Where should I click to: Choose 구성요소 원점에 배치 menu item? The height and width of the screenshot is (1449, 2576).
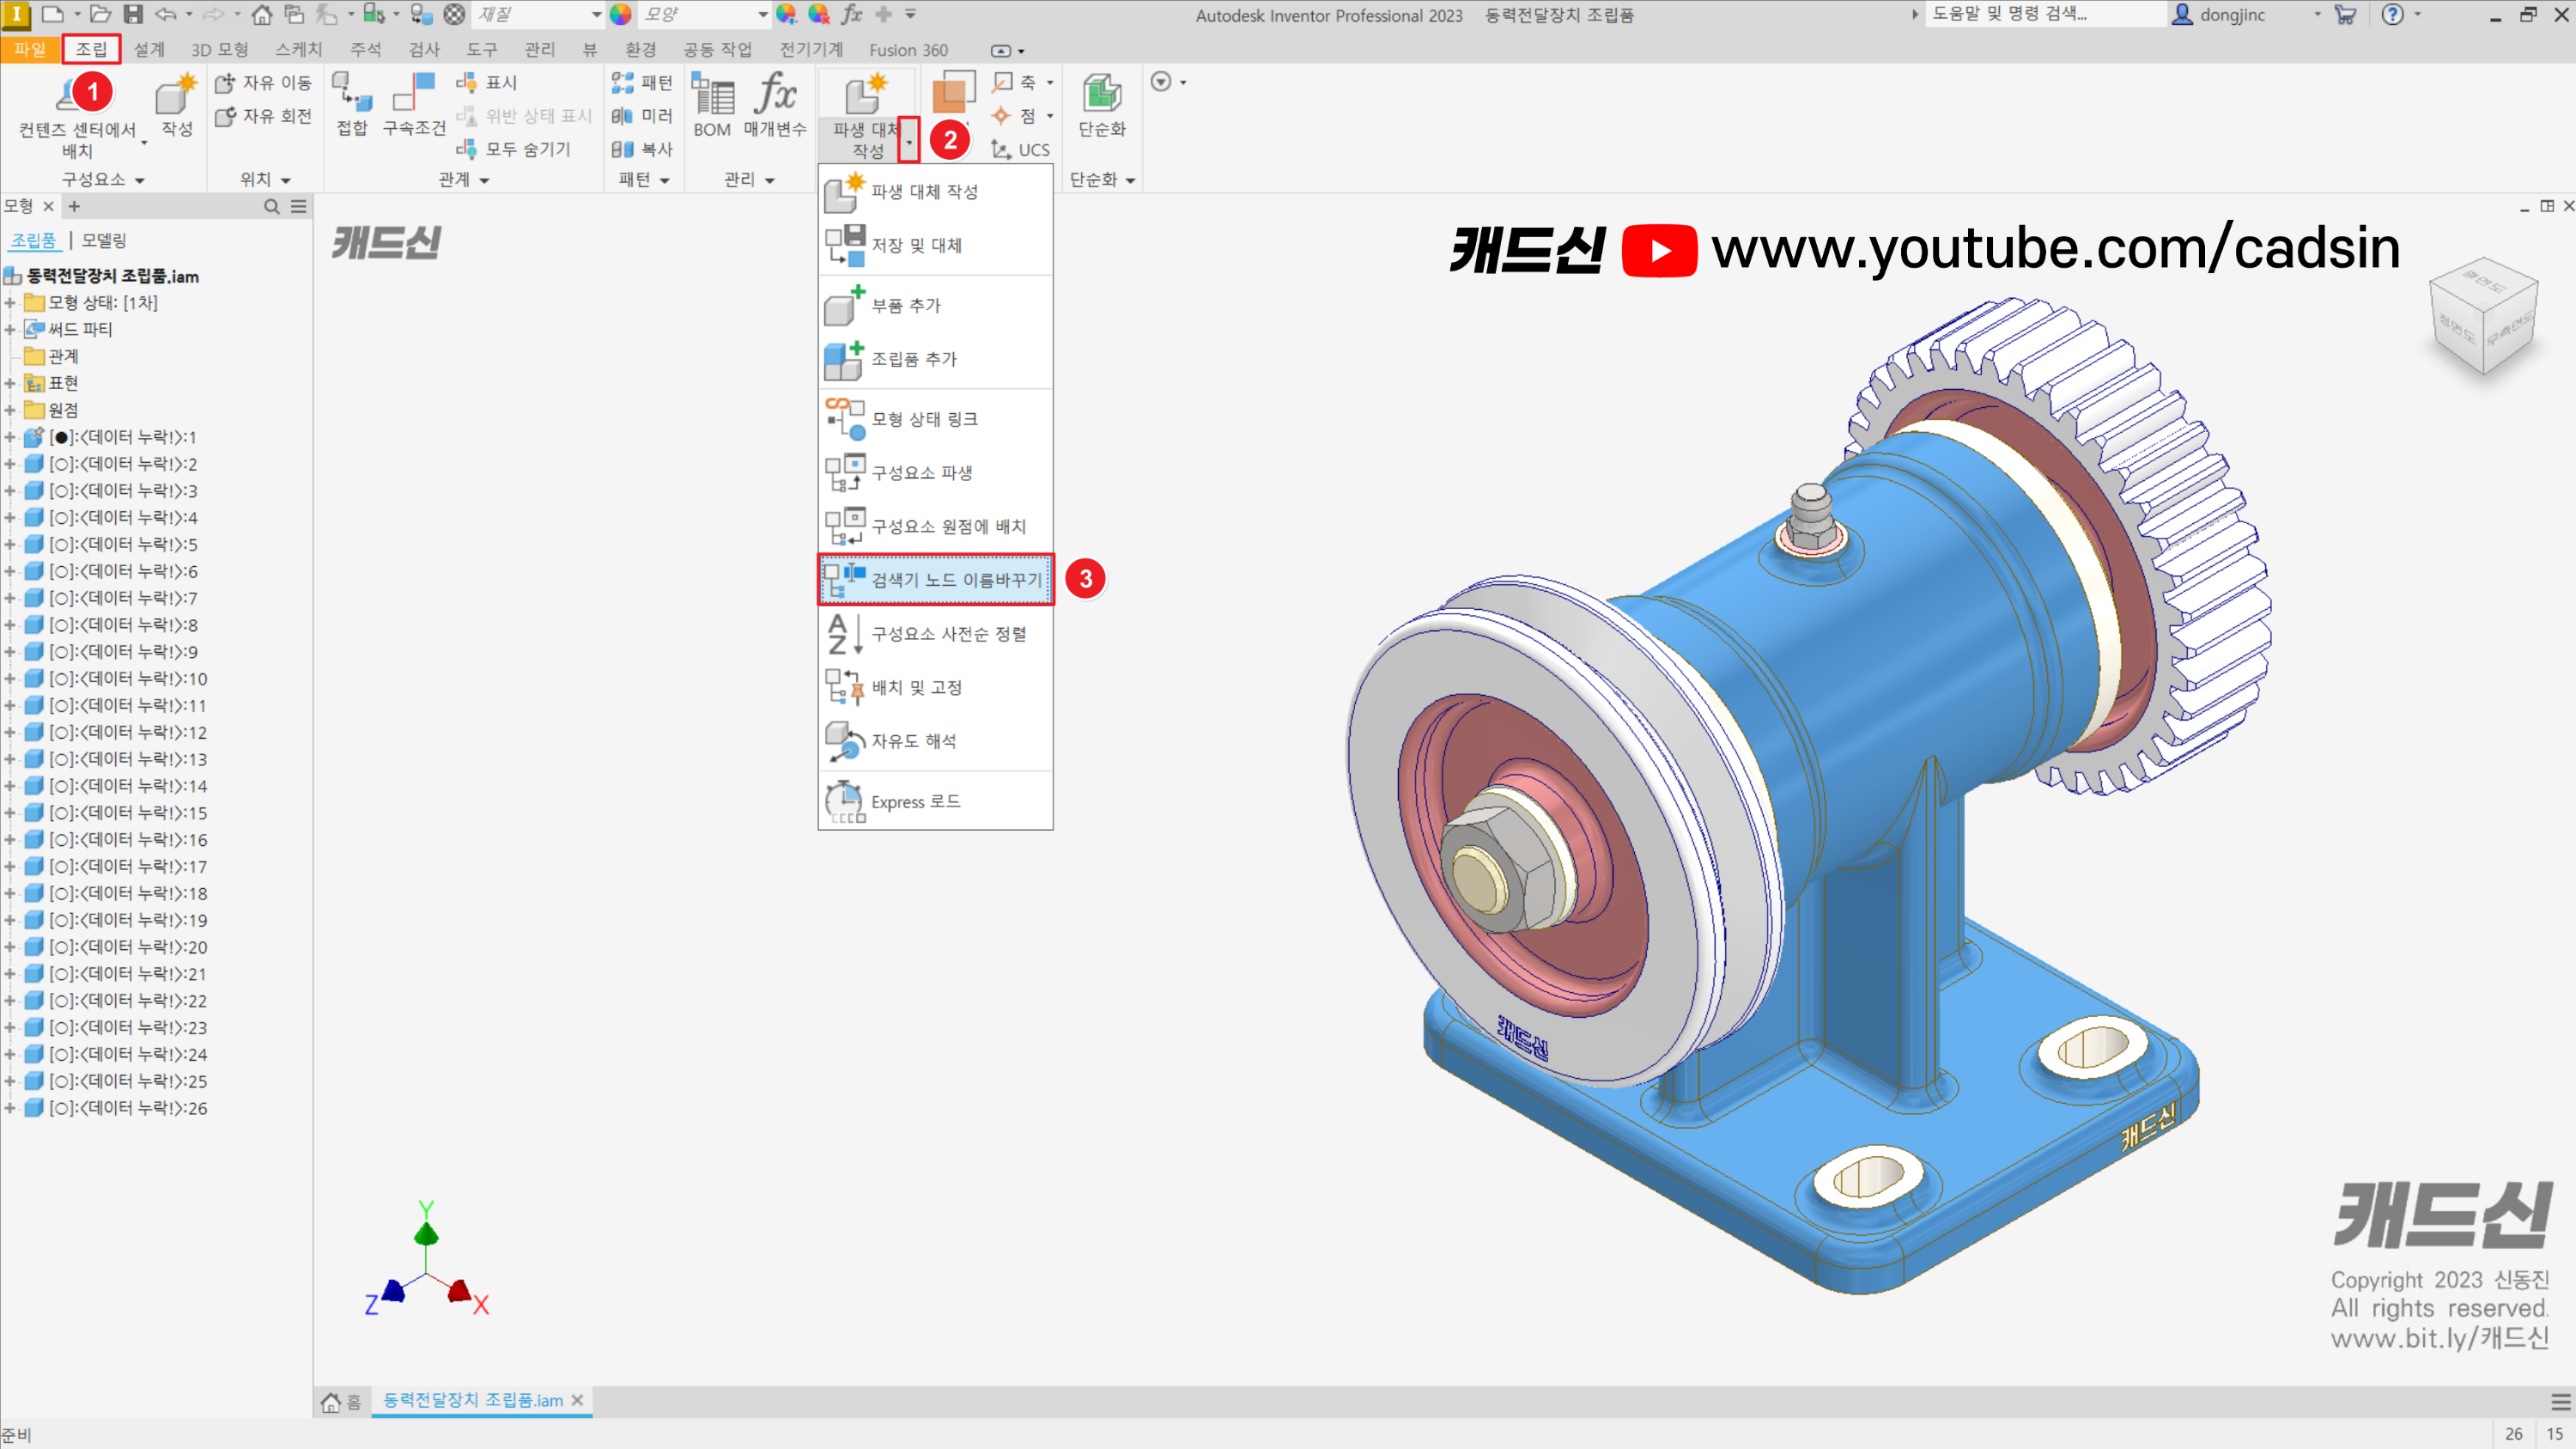click(x=935, y=526)
